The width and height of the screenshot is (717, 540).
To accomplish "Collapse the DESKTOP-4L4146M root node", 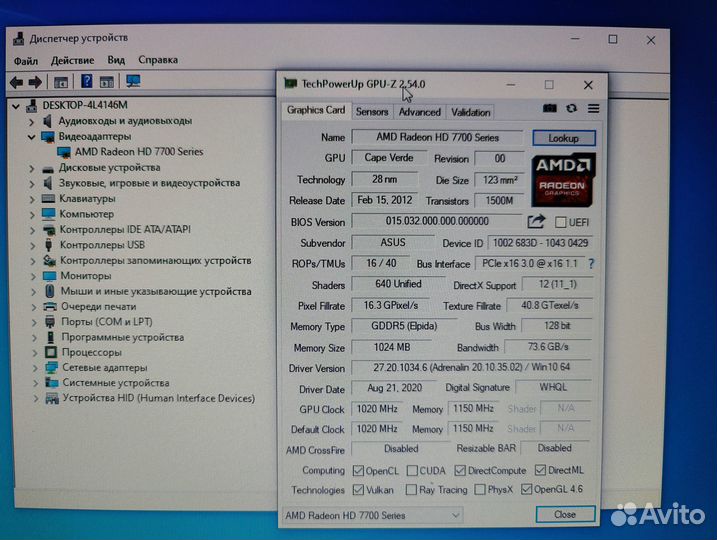I will tap(16, 107).
